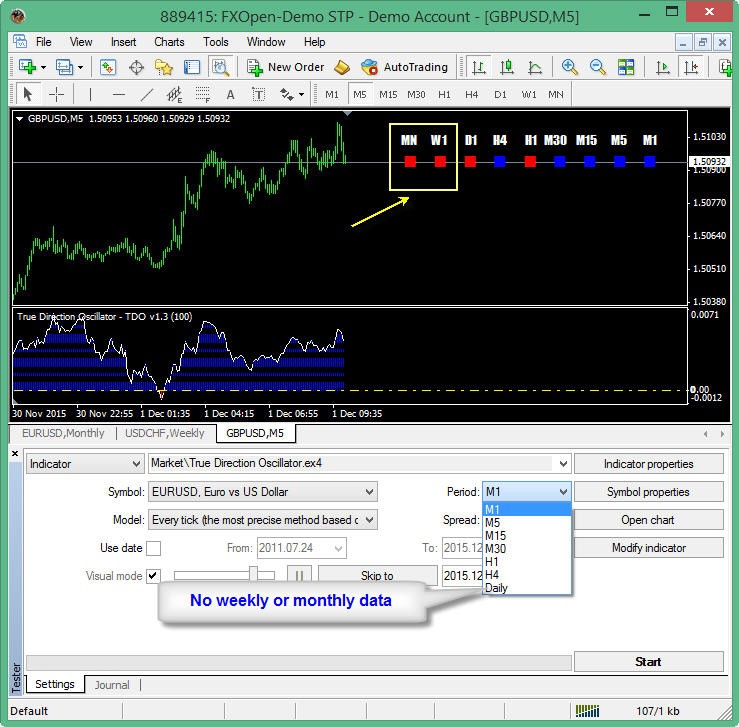Open the Charts menu

169,42
